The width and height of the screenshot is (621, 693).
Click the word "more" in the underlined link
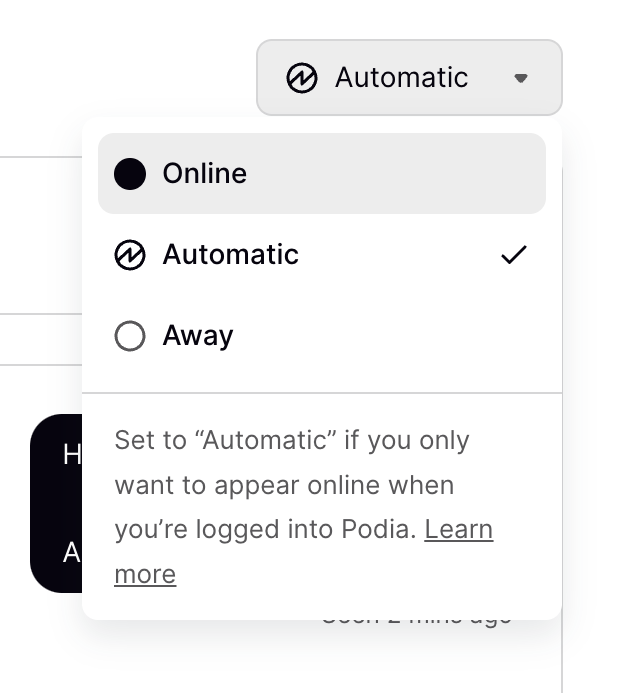tap(145, 575)
